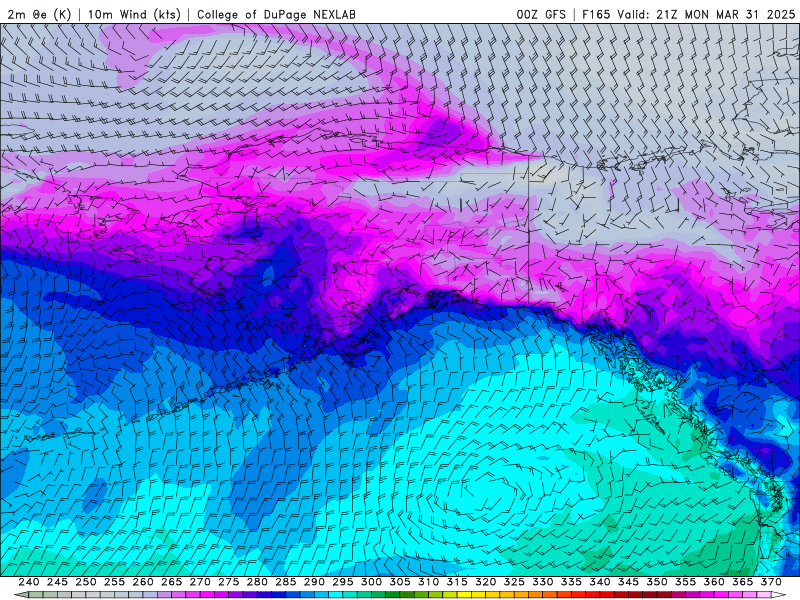Click the 295 scale value
This screenshot has width=800, height=600.
coord(343,582)
